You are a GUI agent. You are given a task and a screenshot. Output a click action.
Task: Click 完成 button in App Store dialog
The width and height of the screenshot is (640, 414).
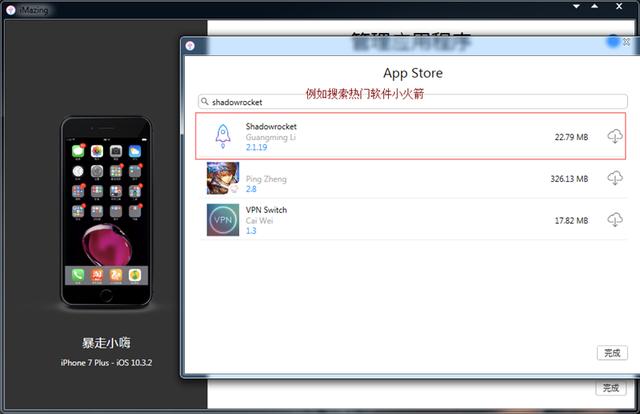tap(612, 353)
